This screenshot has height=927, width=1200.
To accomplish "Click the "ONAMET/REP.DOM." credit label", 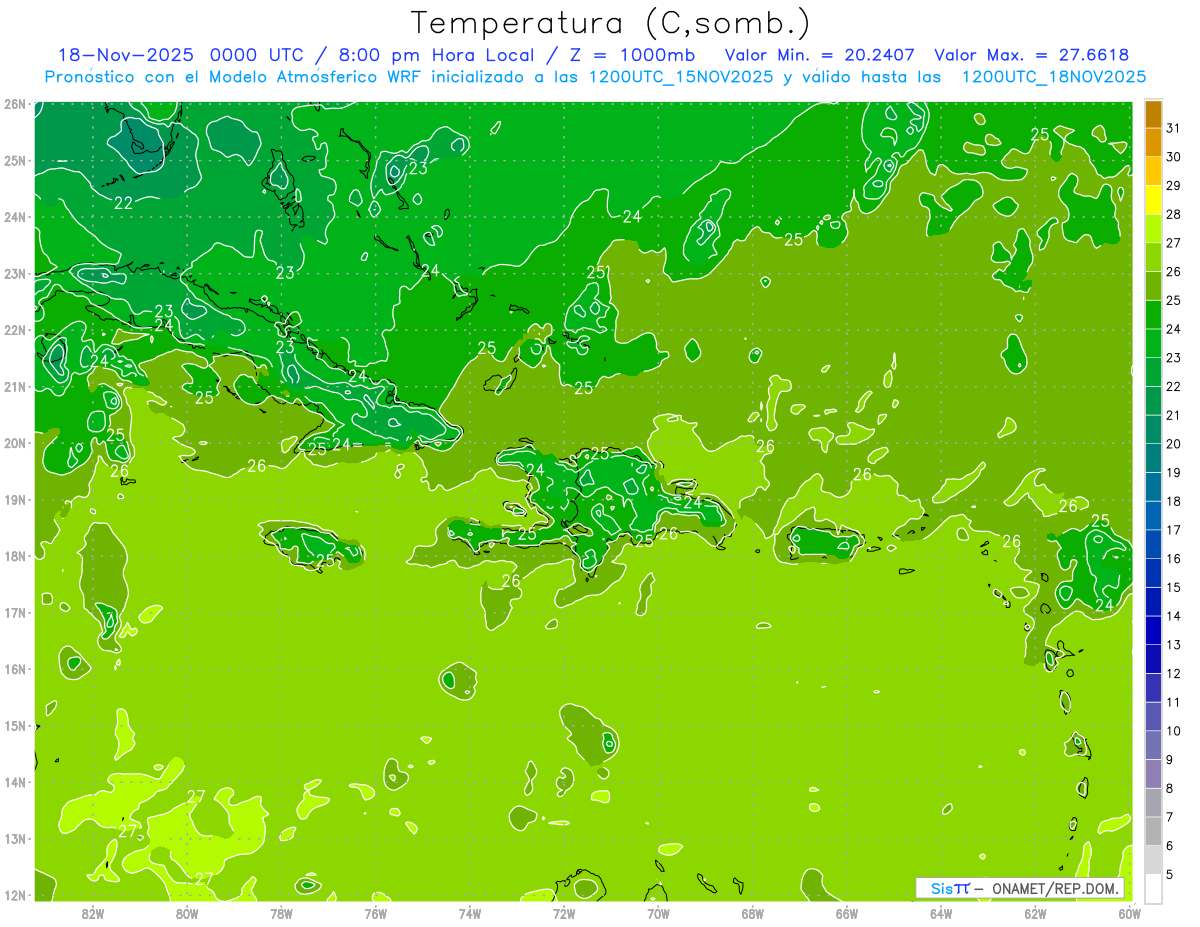I will point(1056,888).
